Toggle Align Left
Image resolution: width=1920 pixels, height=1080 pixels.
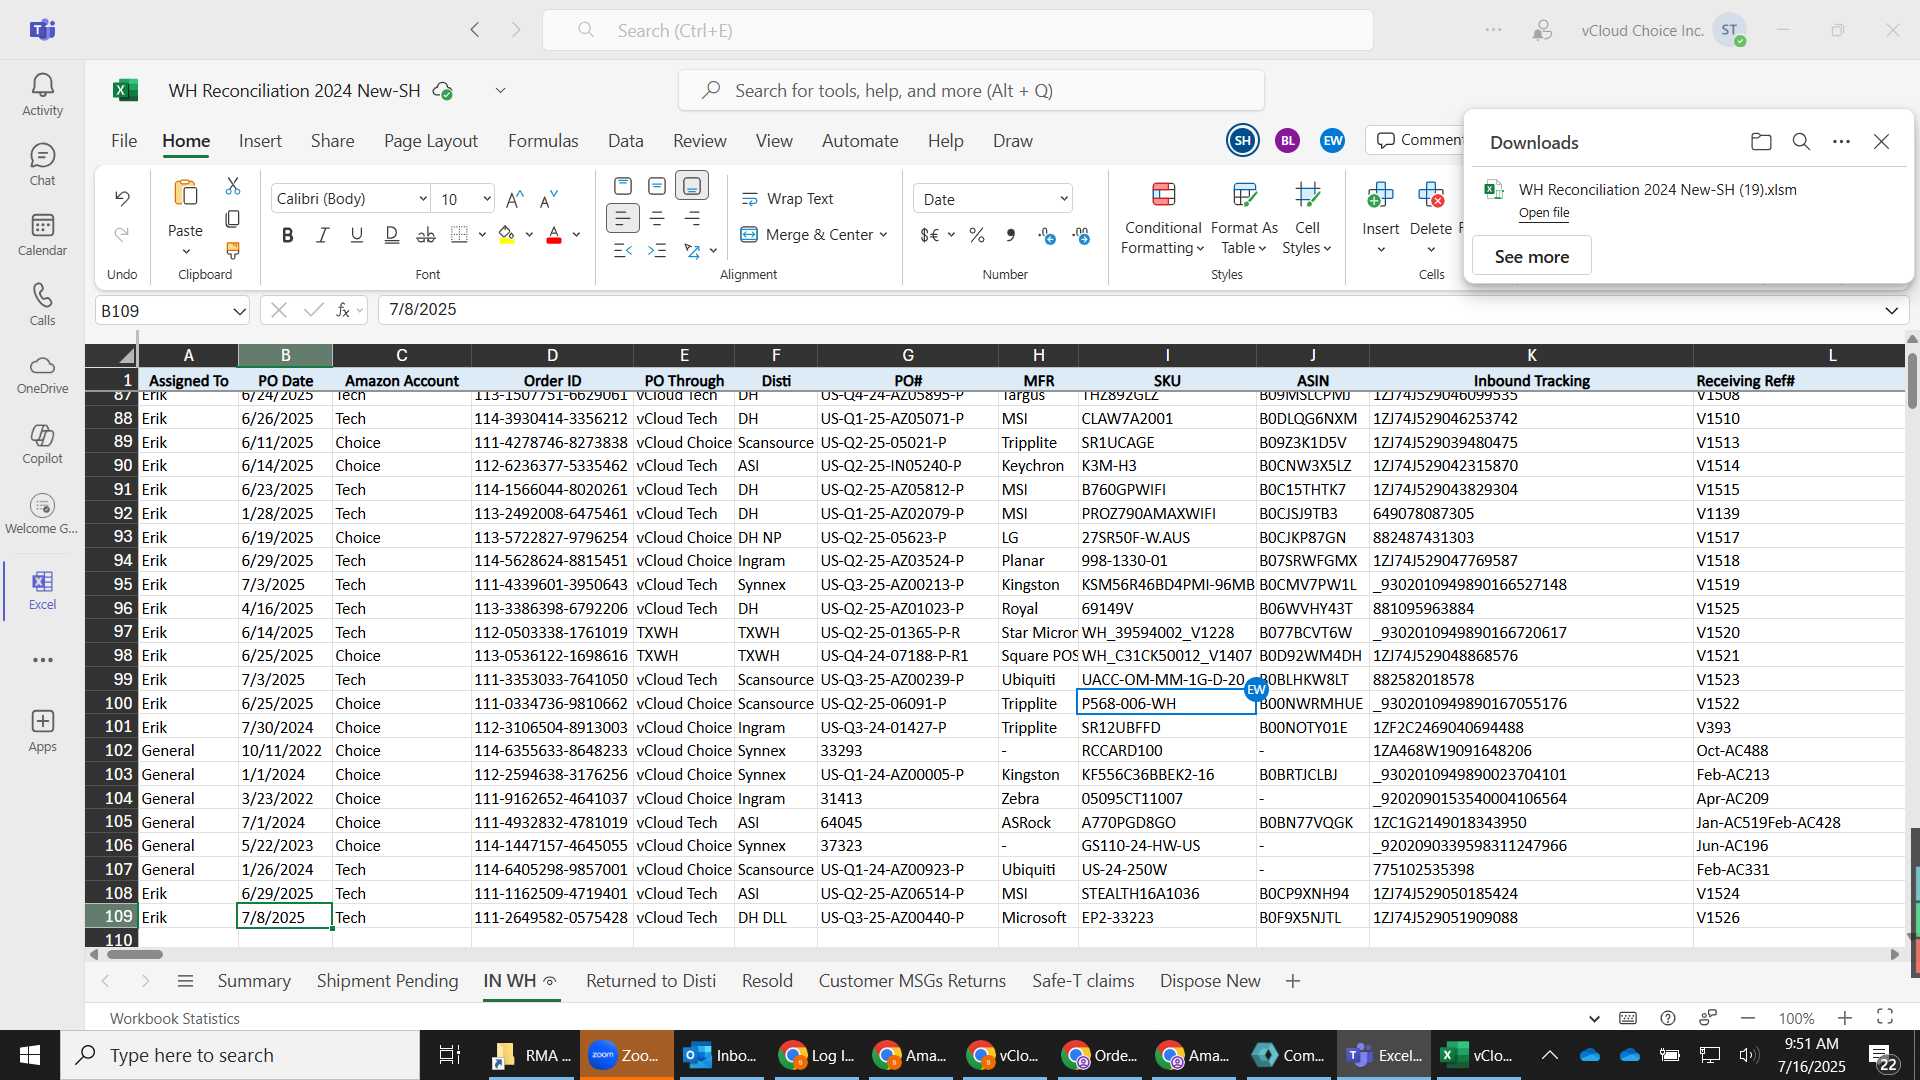click(622, 218)
